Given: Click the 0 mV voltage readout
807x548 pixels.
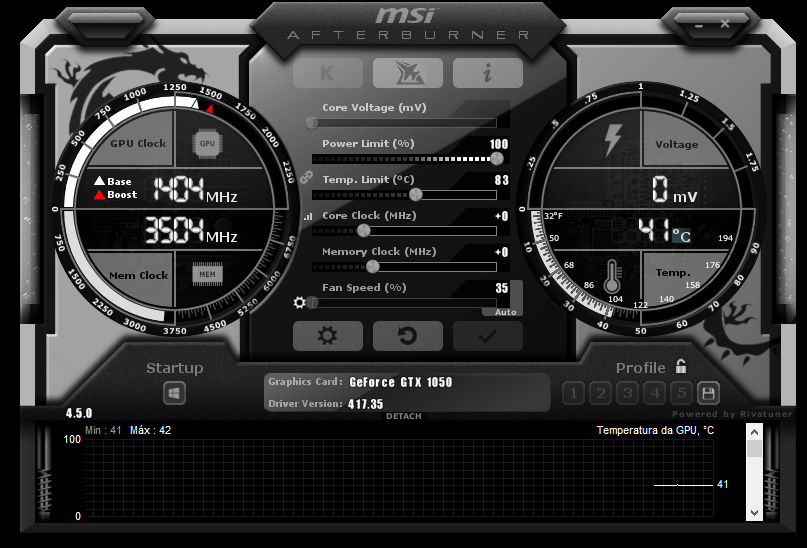Looking at the screenshot, I should (675, 189).
